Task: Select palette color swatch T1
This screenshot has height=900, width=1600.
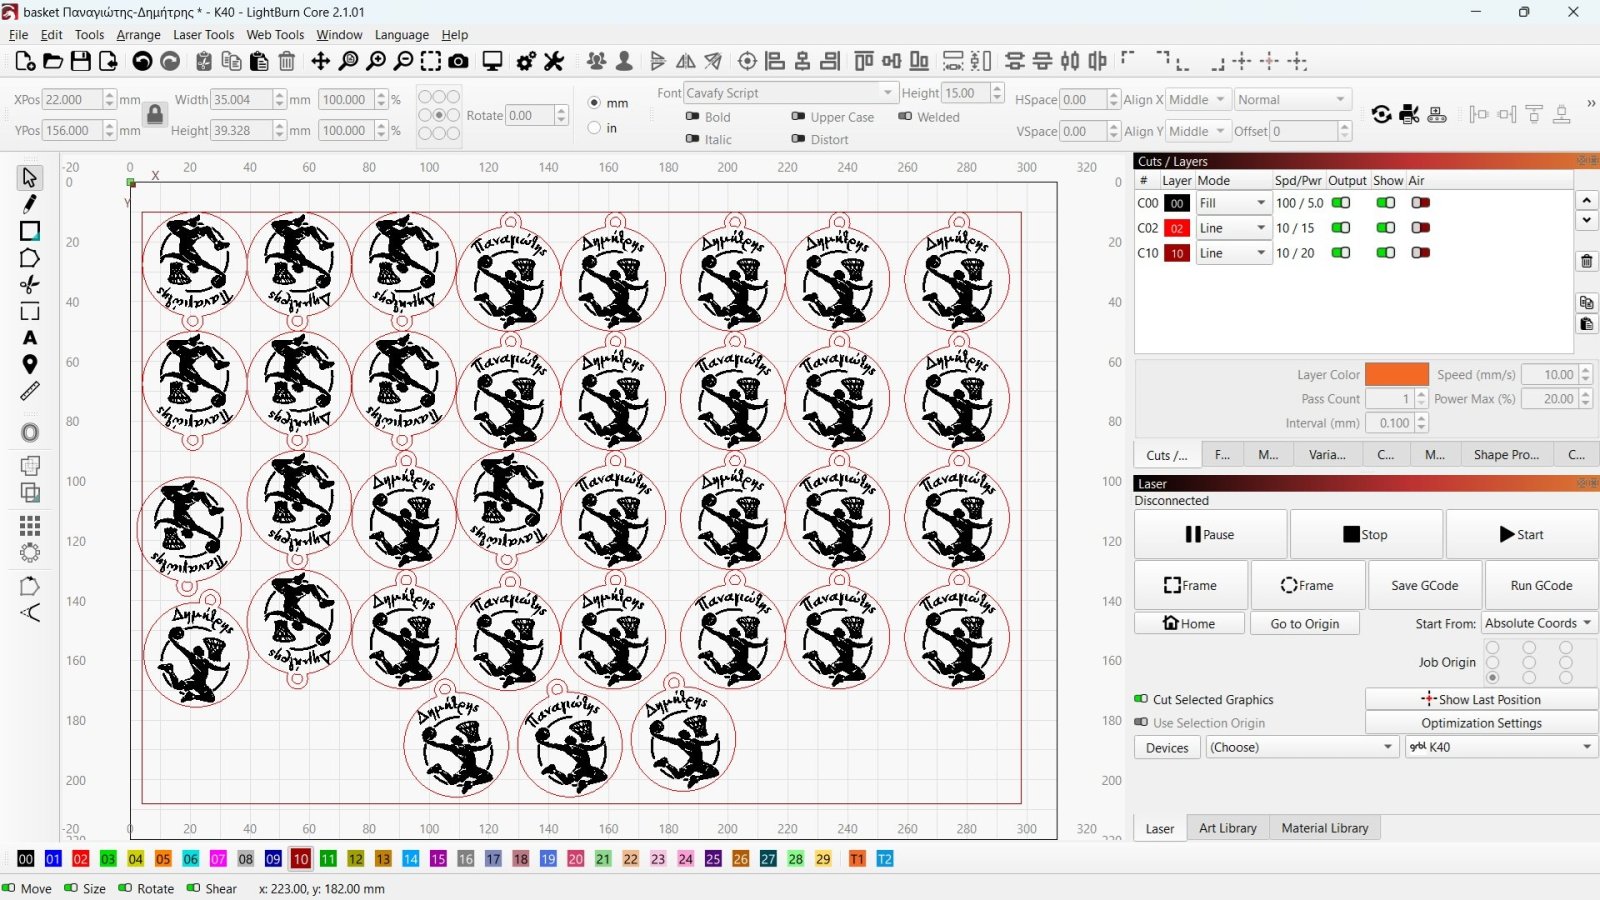Action: click(857, 859)
